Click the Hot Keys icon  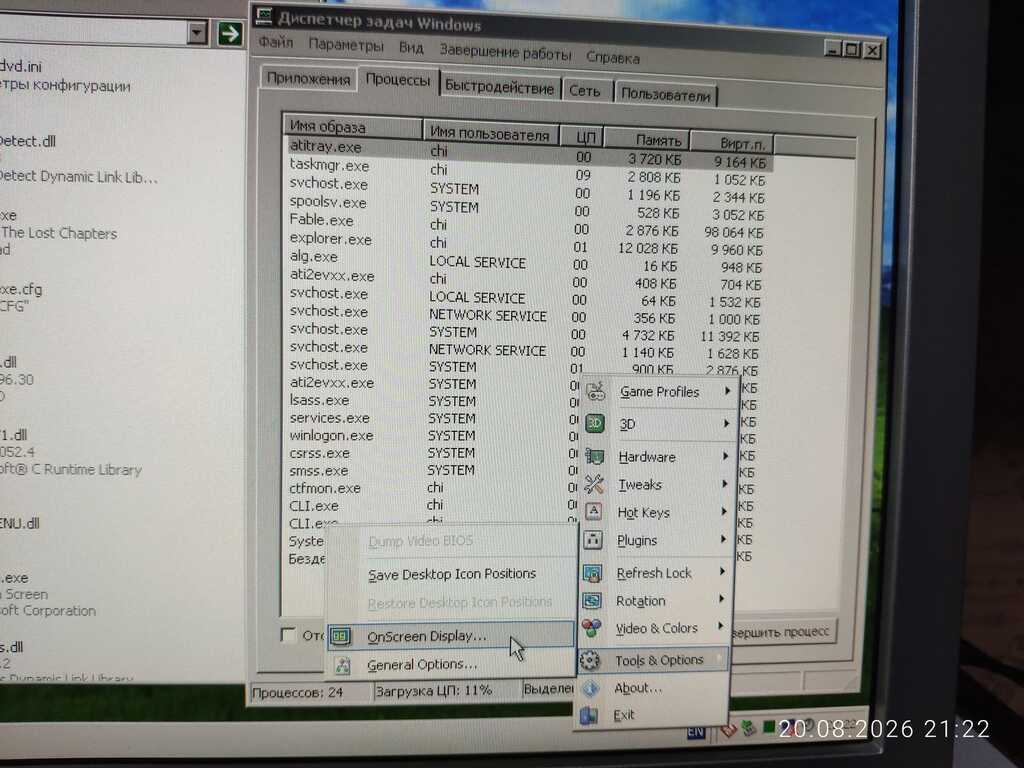point(593,511)
